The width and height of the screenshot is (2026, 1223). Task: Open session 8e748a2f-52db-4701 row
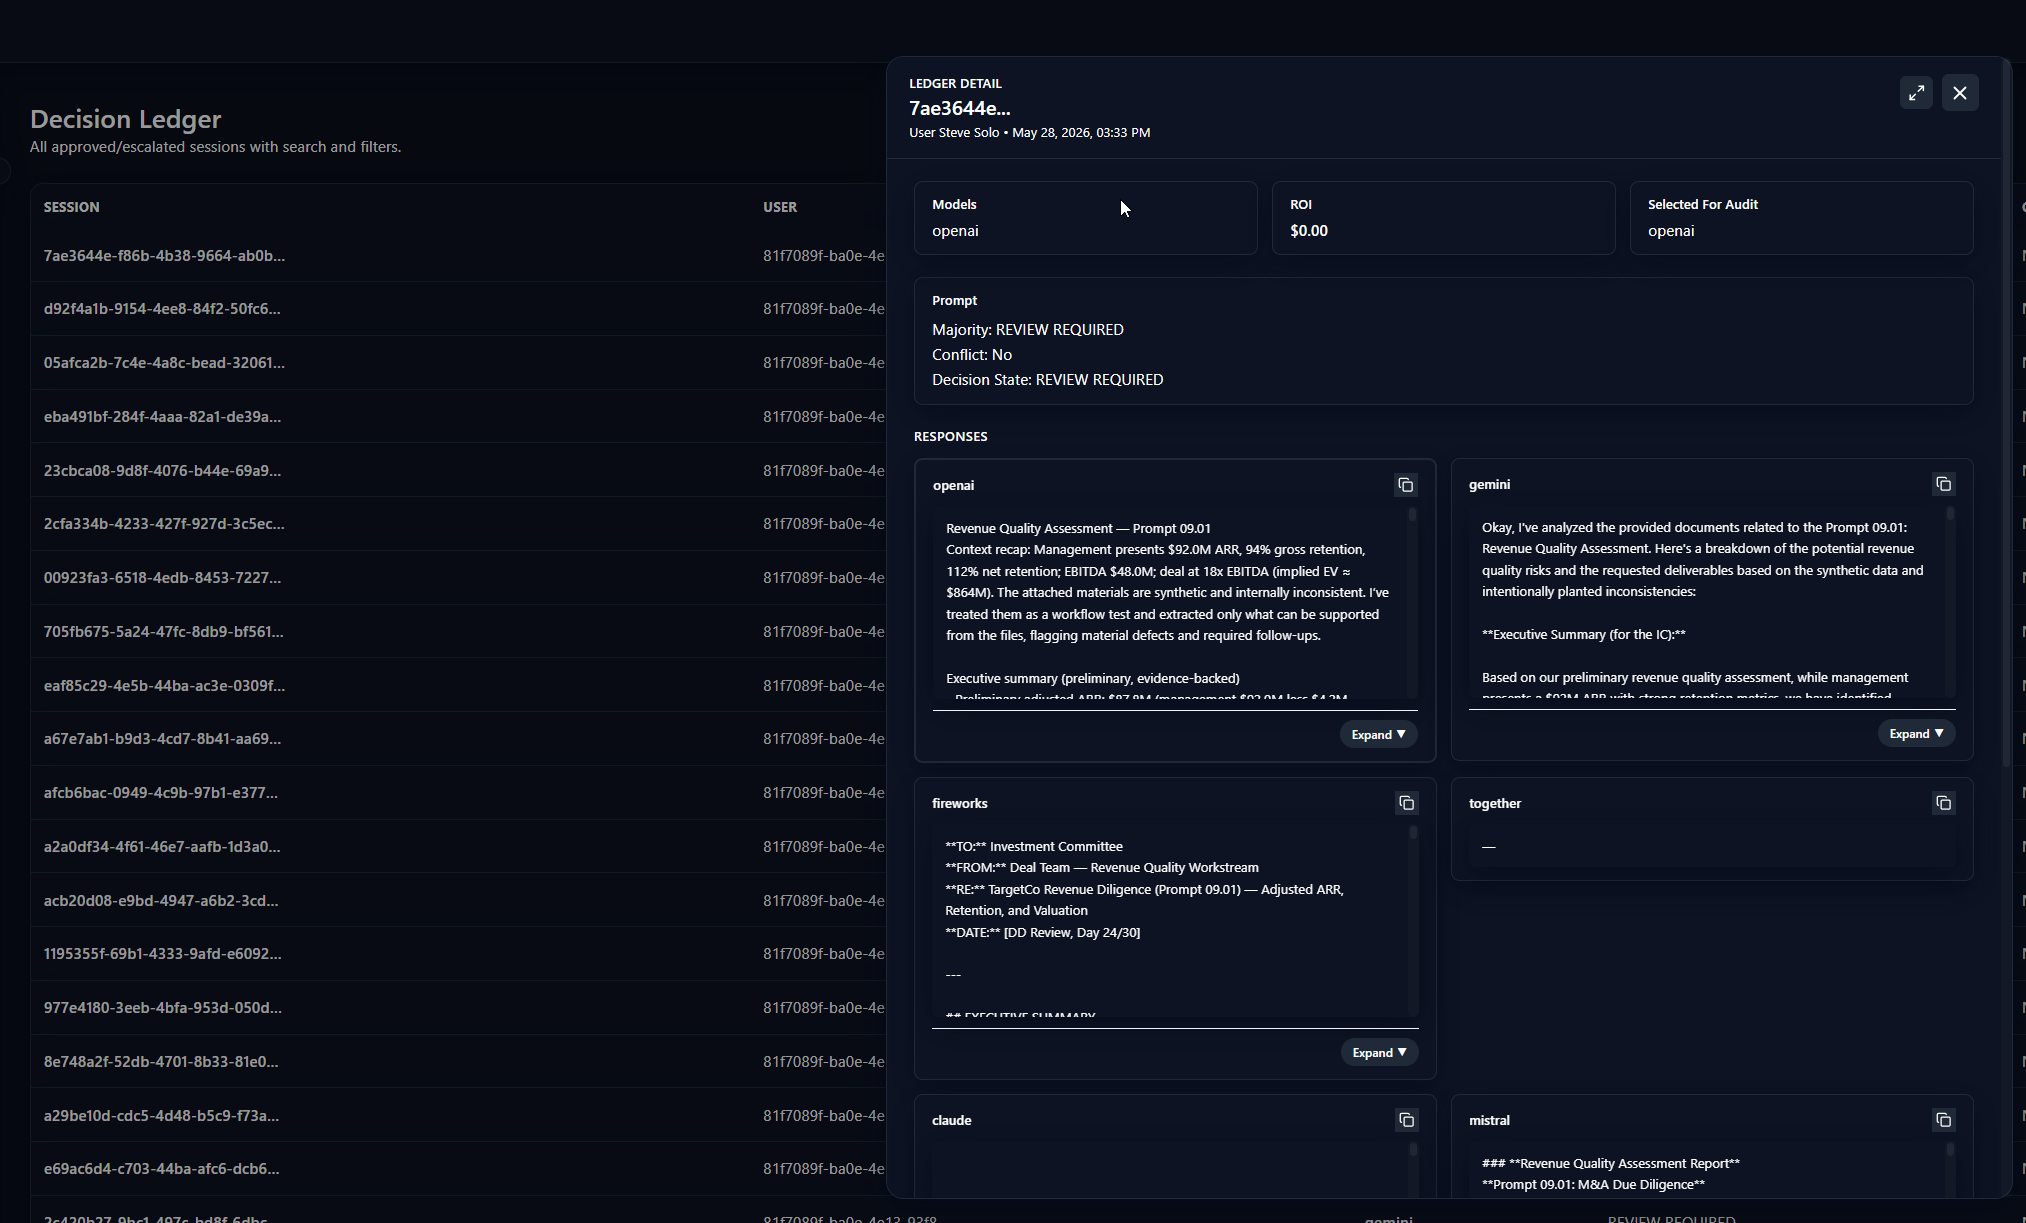coord(458,1062)
